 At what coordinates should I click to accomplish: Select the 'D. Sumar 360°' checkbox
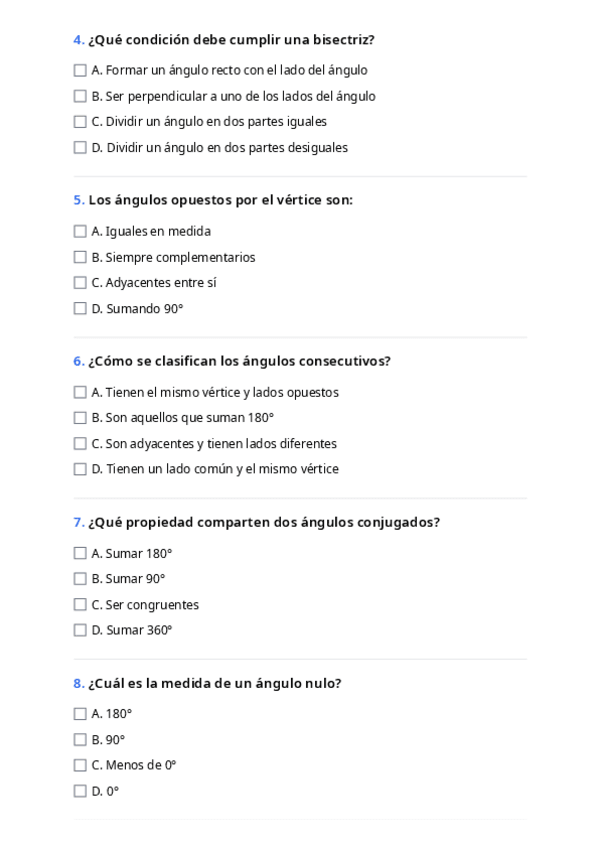80,631
